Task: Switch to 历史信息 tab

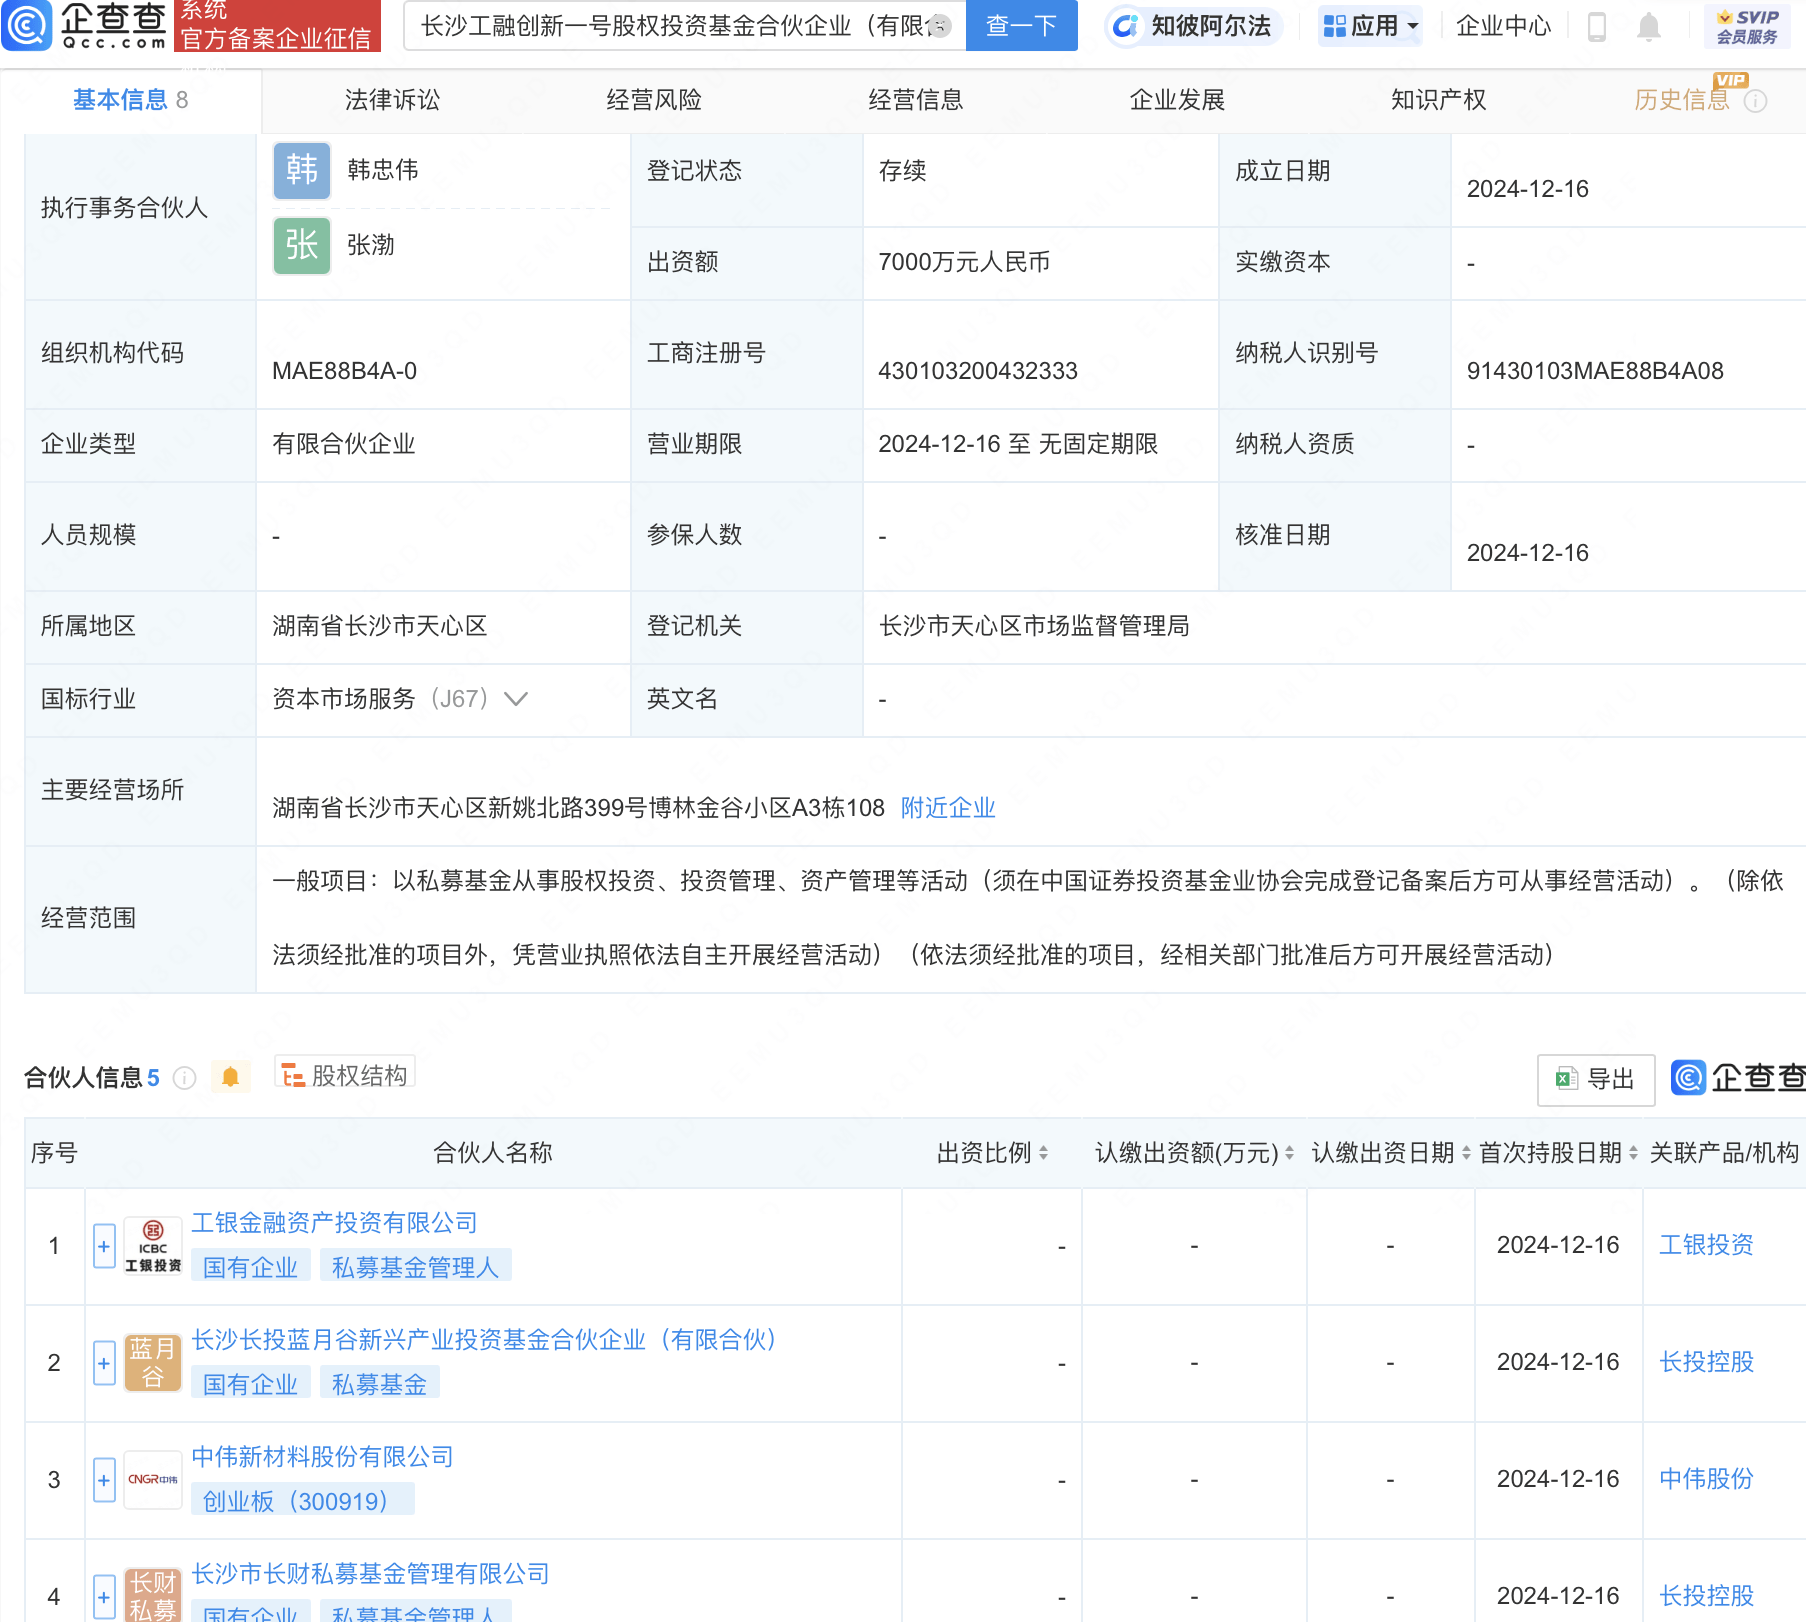Action: 1682,100
